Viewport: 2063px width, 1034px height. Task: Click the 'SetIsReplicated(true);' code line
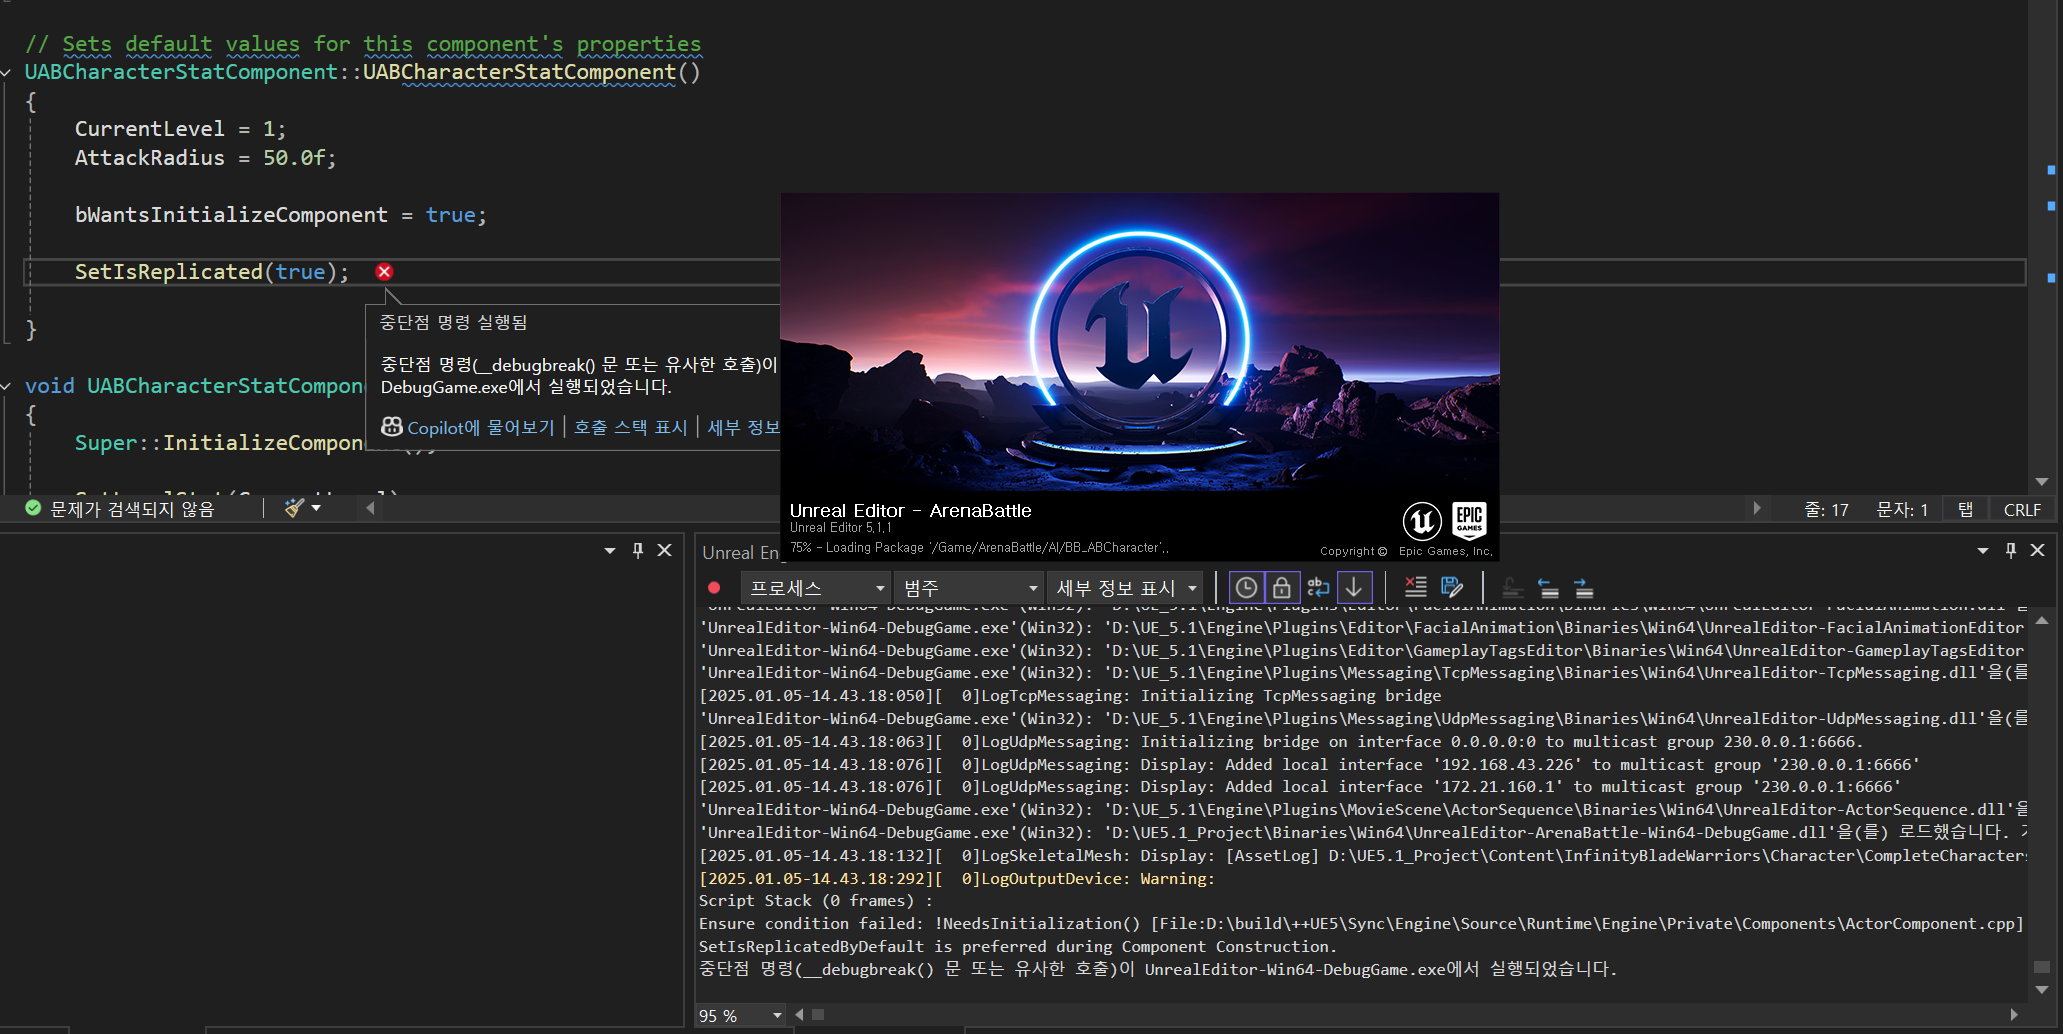(x=212, y=272)
